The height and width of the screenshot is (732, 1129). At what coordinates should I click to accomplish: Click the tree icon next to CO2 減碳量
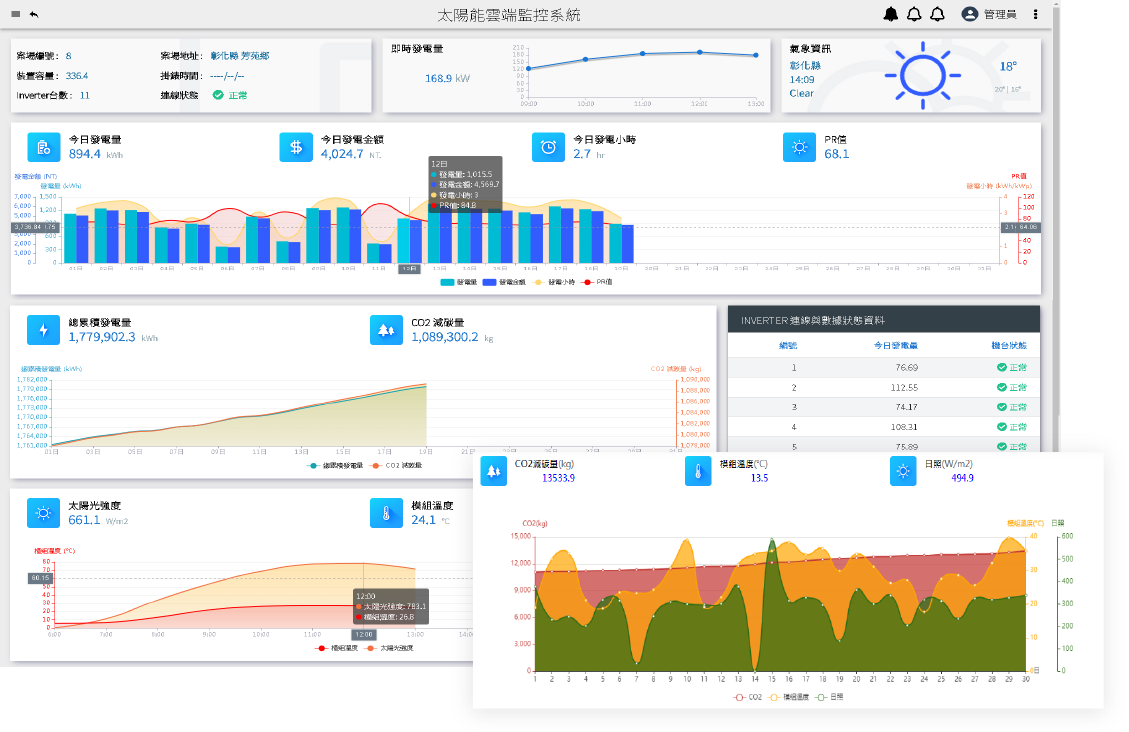click(x=387, y=329)
